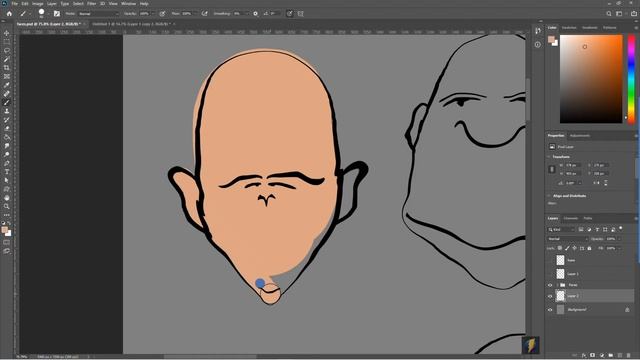Select the Rectangular Marquee tool
The width and height of the screenshot is (640, 360).
(x=7, y=42)
